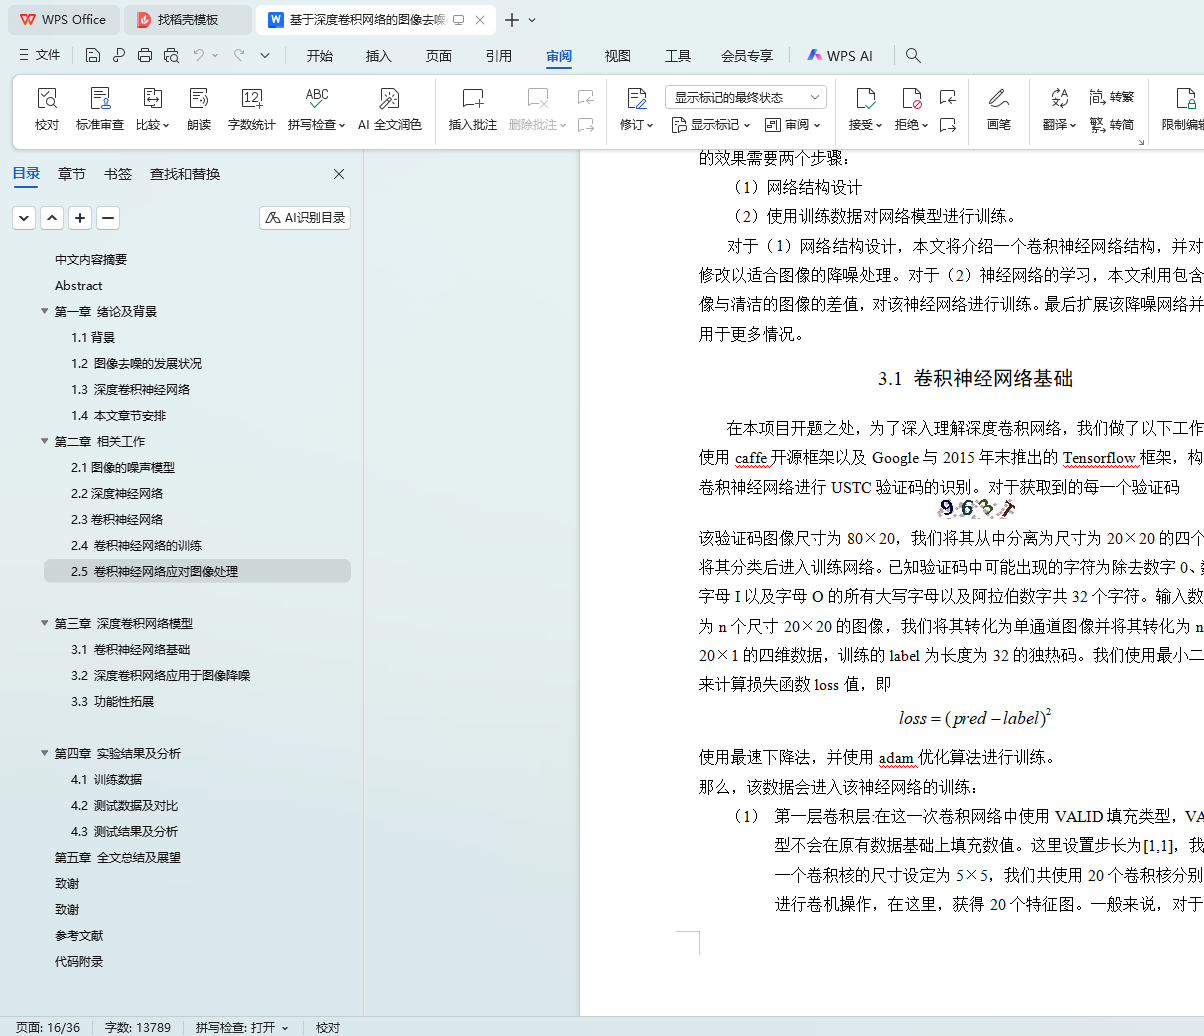Jump to 4.2 测试数据及对比 in outline
1204x1036 pixels.
pyautogui.click(x=124, y=805)
